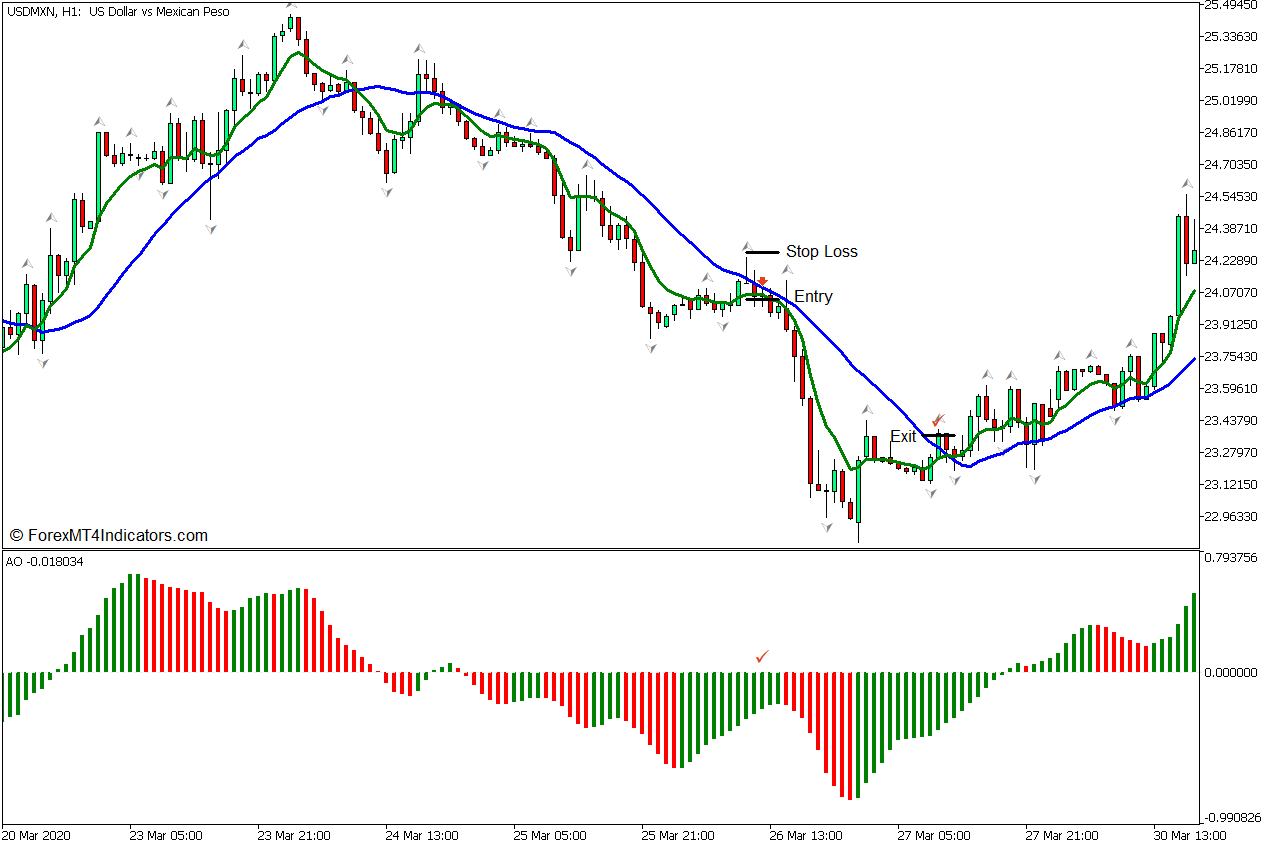1276x848 pixels.
Task: Select the 25 Mar 05:00 time label
Action: point(549,835)
